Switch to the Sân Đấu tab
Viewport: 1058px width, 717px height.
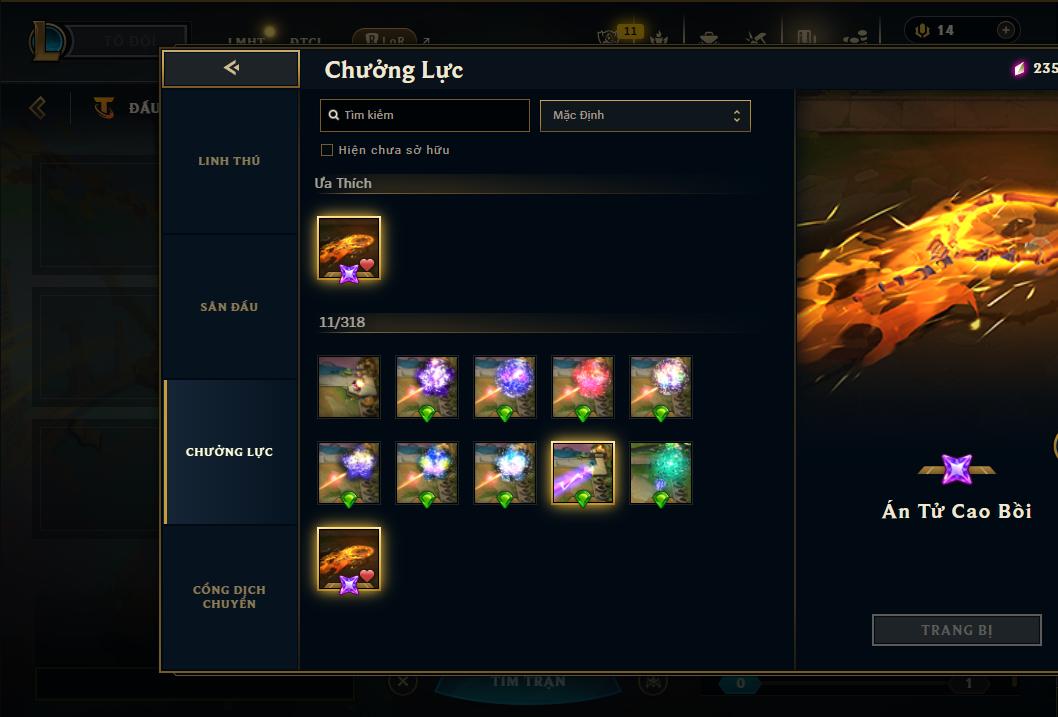(x=229, y=307)
